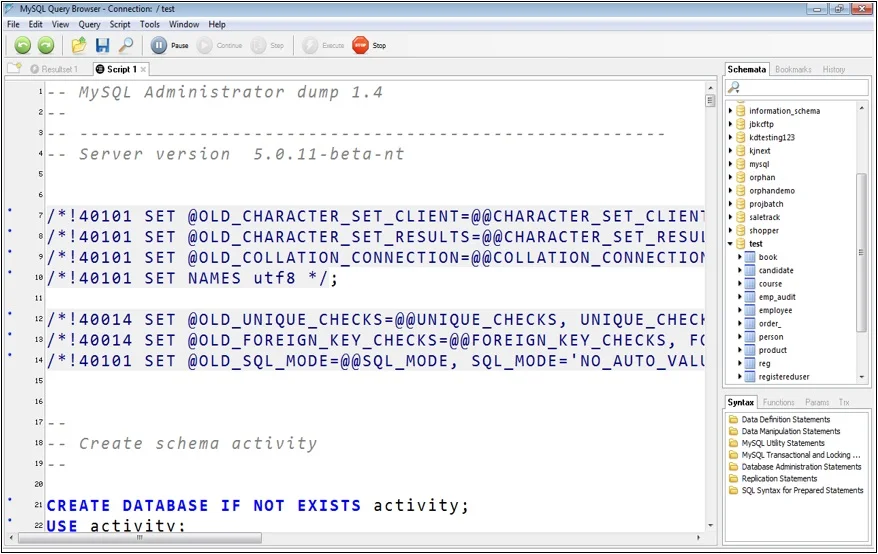Switch to the History tab

(834, 69)
